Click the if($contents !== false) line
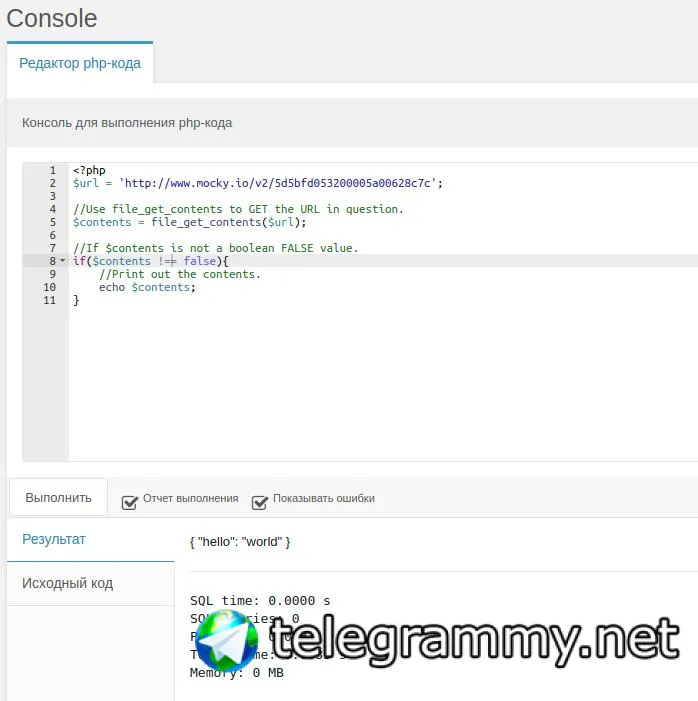The height and width of the screenshot is (701, 698). click(x=151, y=261)
